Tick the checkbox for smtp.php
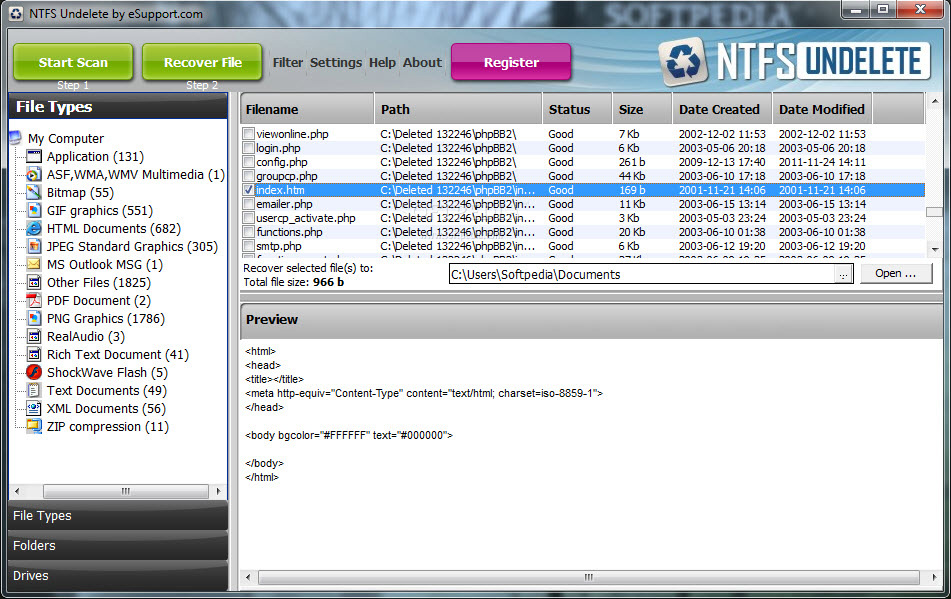This screenshot has height=599, width=951. point(249,246)
